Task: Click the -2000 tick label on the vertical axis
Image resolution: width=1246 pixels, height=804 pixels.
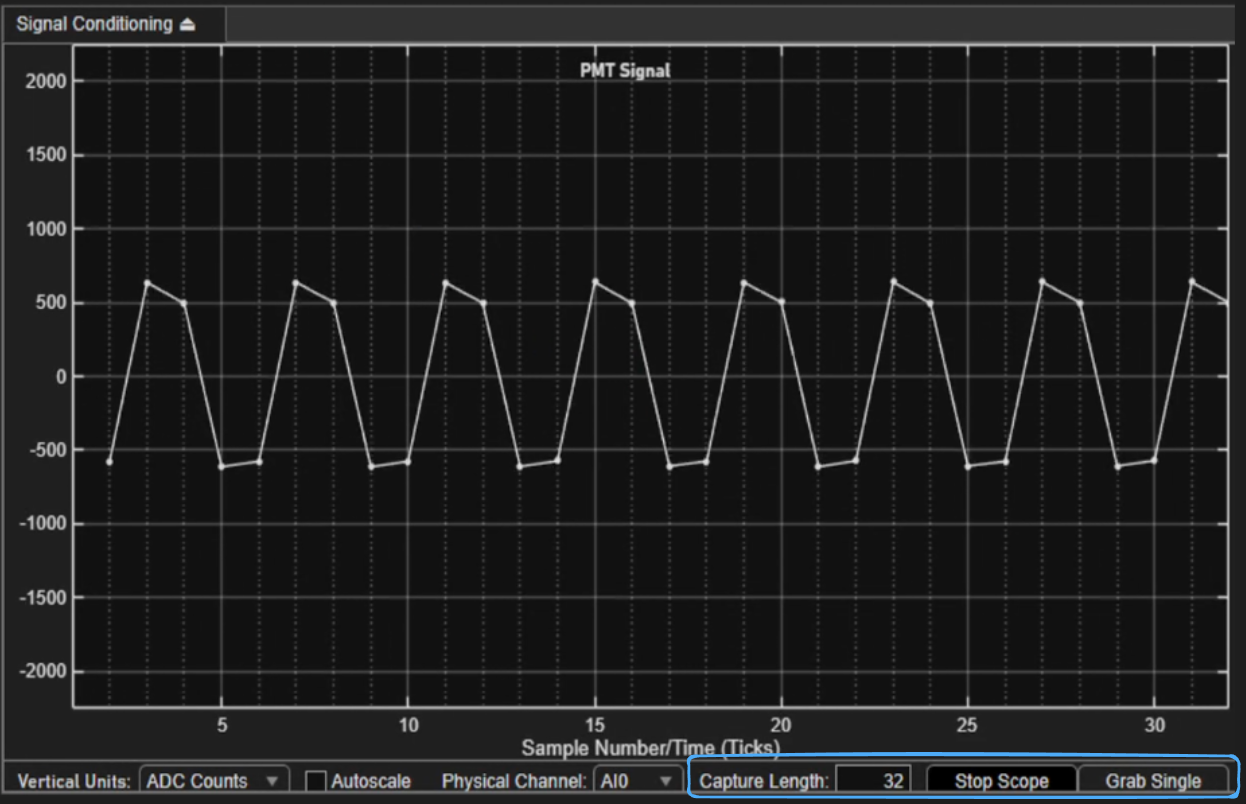Action: tap(42, 672)
